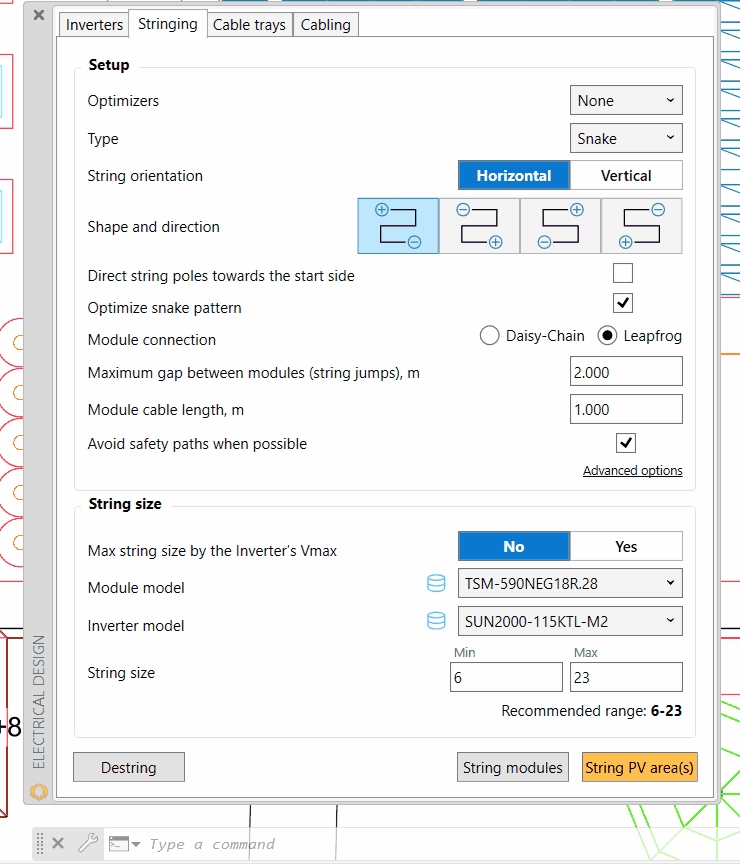Expand the Module model dropdown
Screen dimensions: 740x864
click(570, 583)
